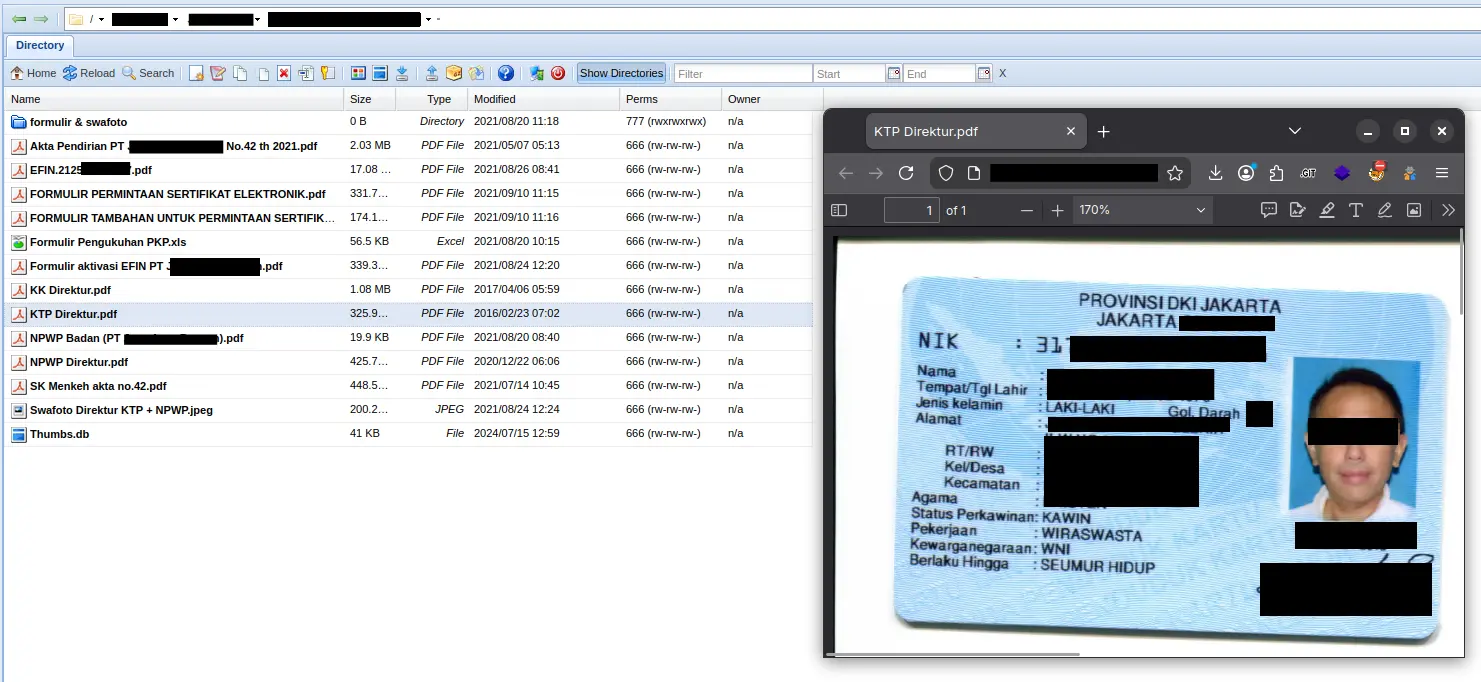The height and width of the screenshot is (682, 1481).
Task: Click the red power logout icon
Action: pyautogui.click(x=558, y=73)
